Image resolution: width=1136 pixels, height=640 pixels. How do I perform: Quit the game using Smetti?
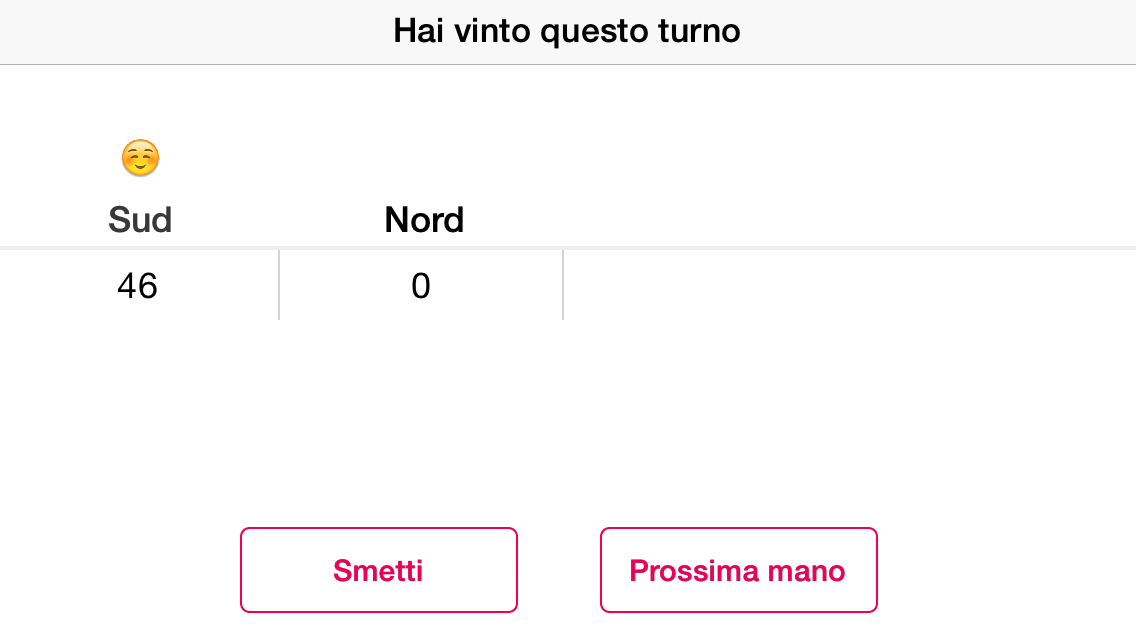click(x=378, y=570)
